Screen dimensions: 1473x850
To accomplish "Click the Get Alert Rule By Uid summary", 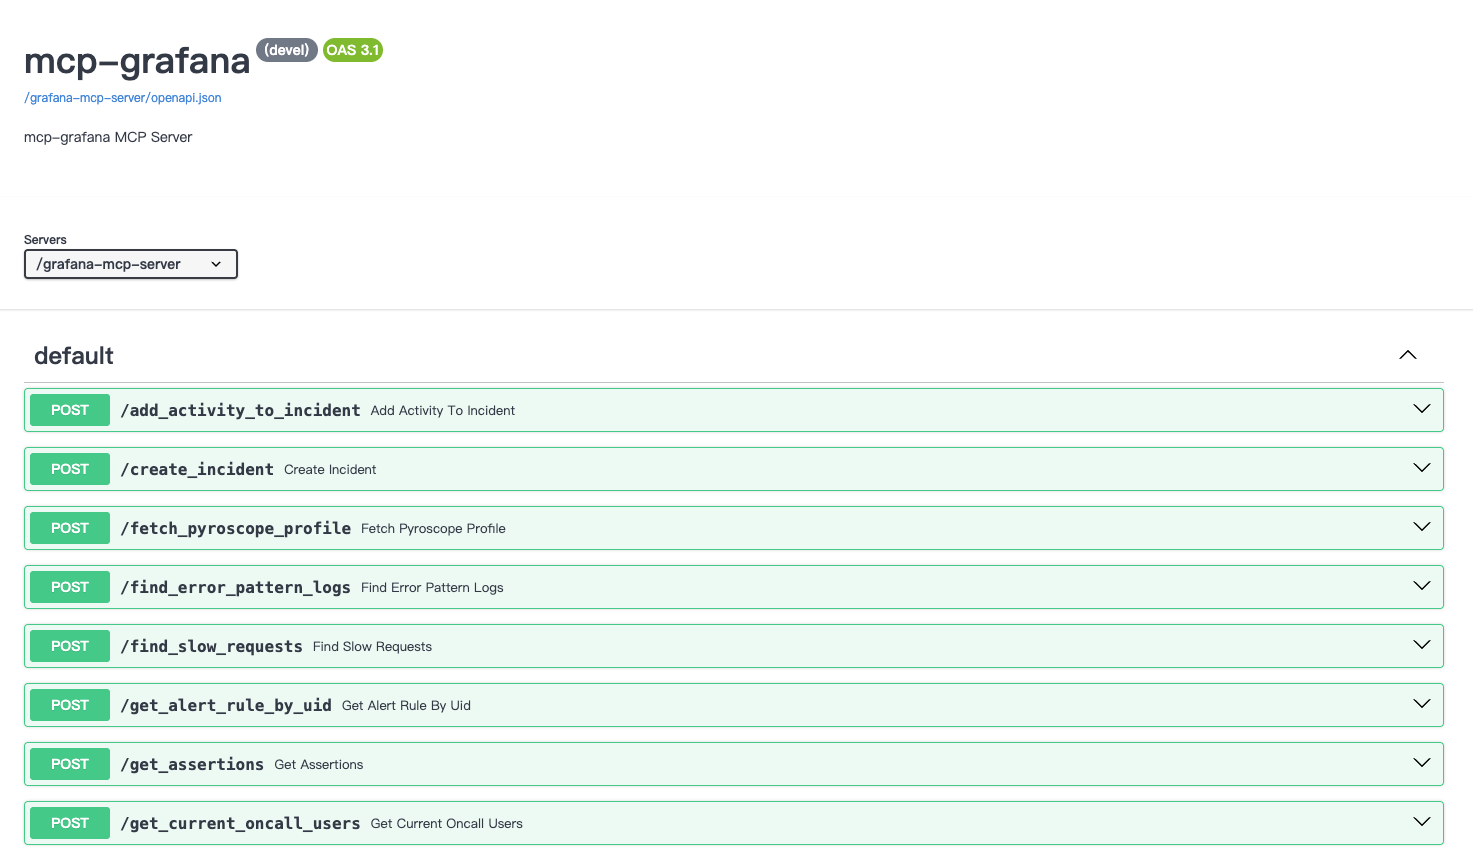I will point(406,706).
